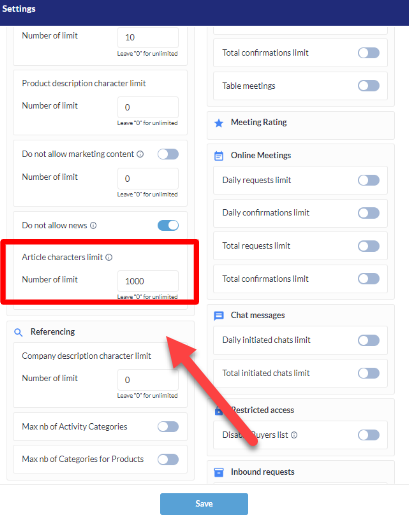Enable the Table meetings toggle
This screenshot has height=515, width=409.
[x=369, y=86]
